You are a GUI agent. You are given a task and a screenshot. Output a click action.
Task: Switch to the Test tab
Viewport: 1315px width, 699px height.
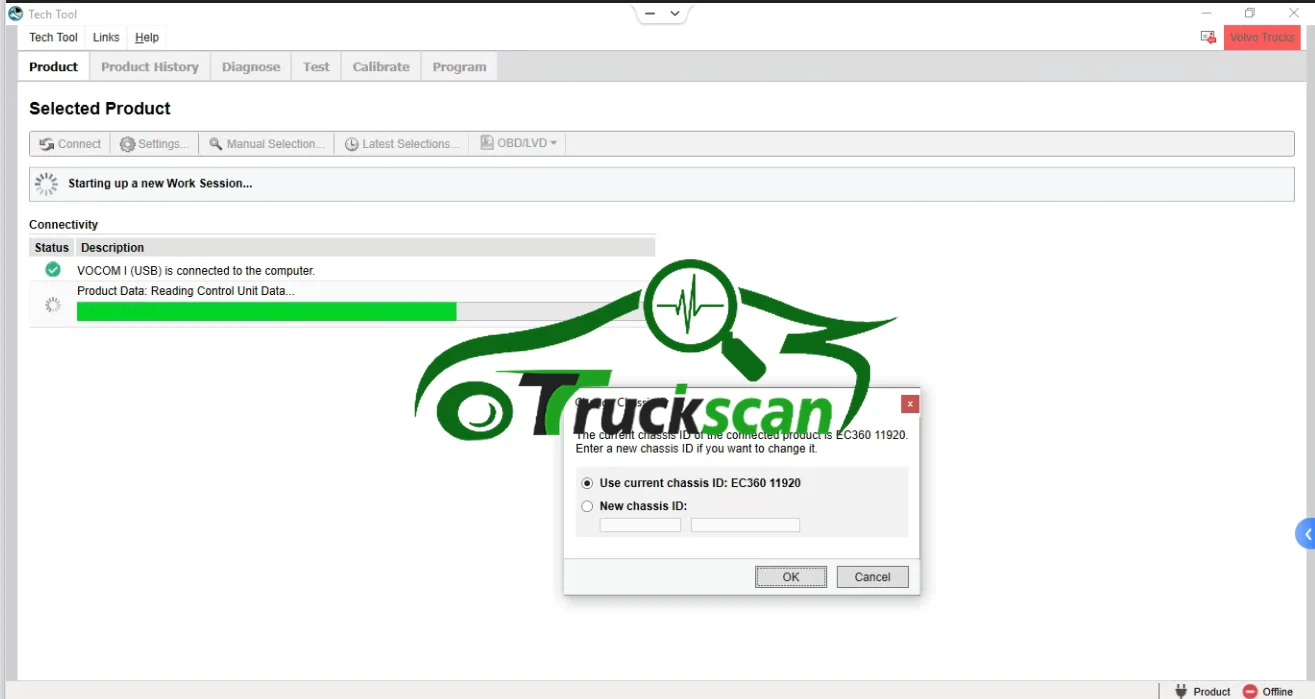[316, 67]
